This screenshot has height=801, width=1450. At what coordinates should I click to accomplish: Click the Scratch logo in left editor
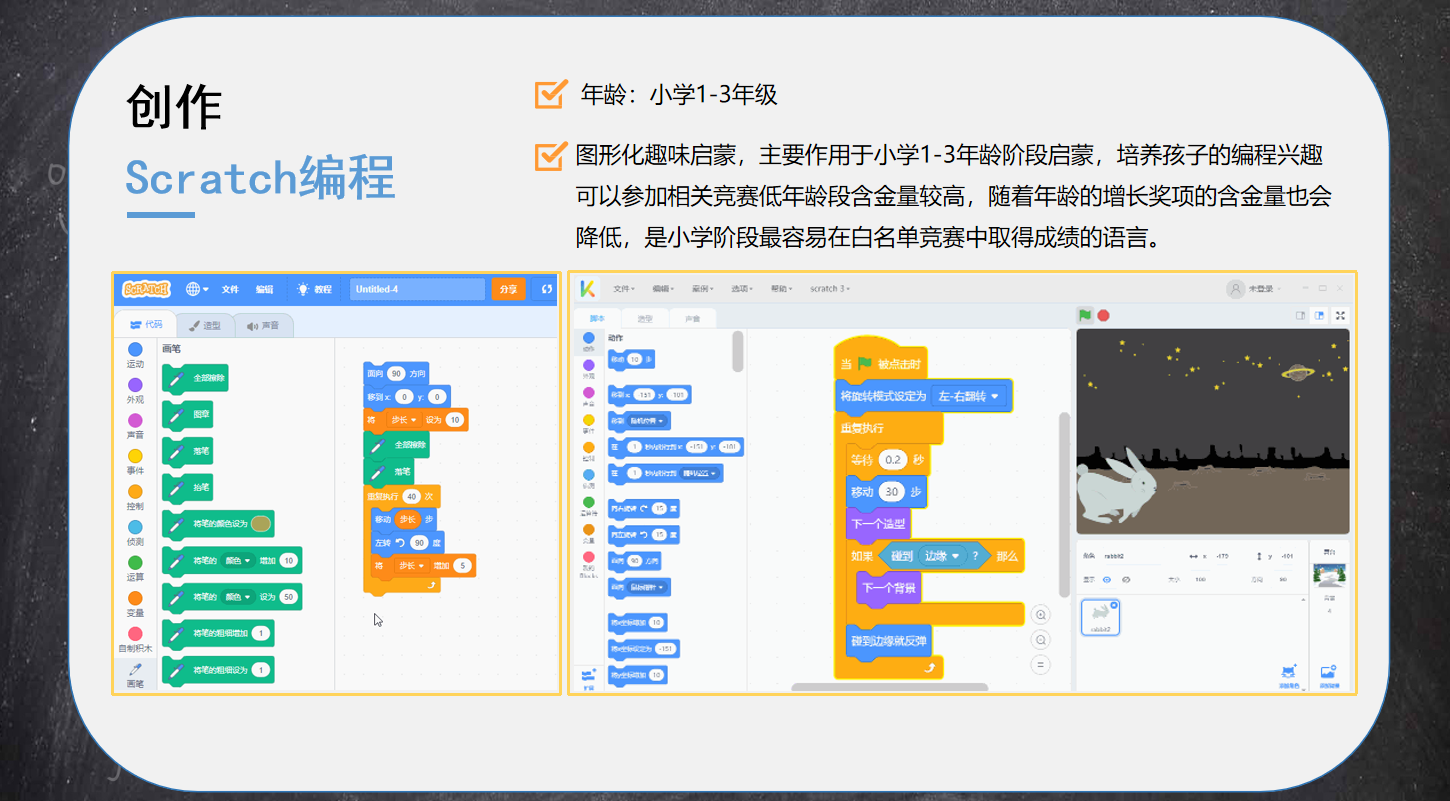pyautogui.click(x=146, y=289)
